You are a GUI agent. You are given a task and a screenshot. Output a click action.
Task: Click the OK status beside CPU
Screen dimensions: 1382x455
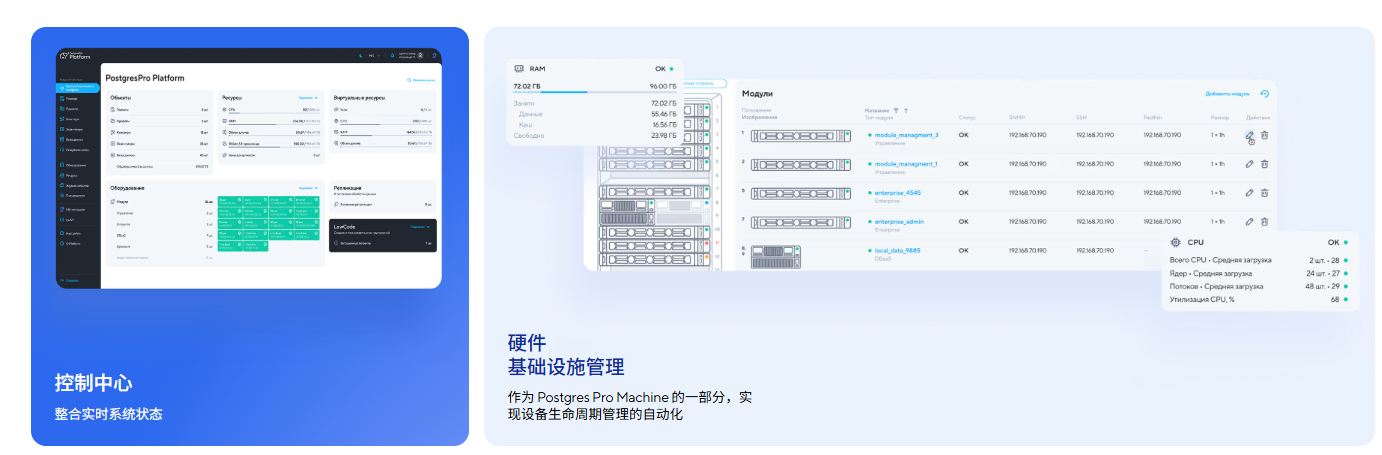[x=1333, y=242]
